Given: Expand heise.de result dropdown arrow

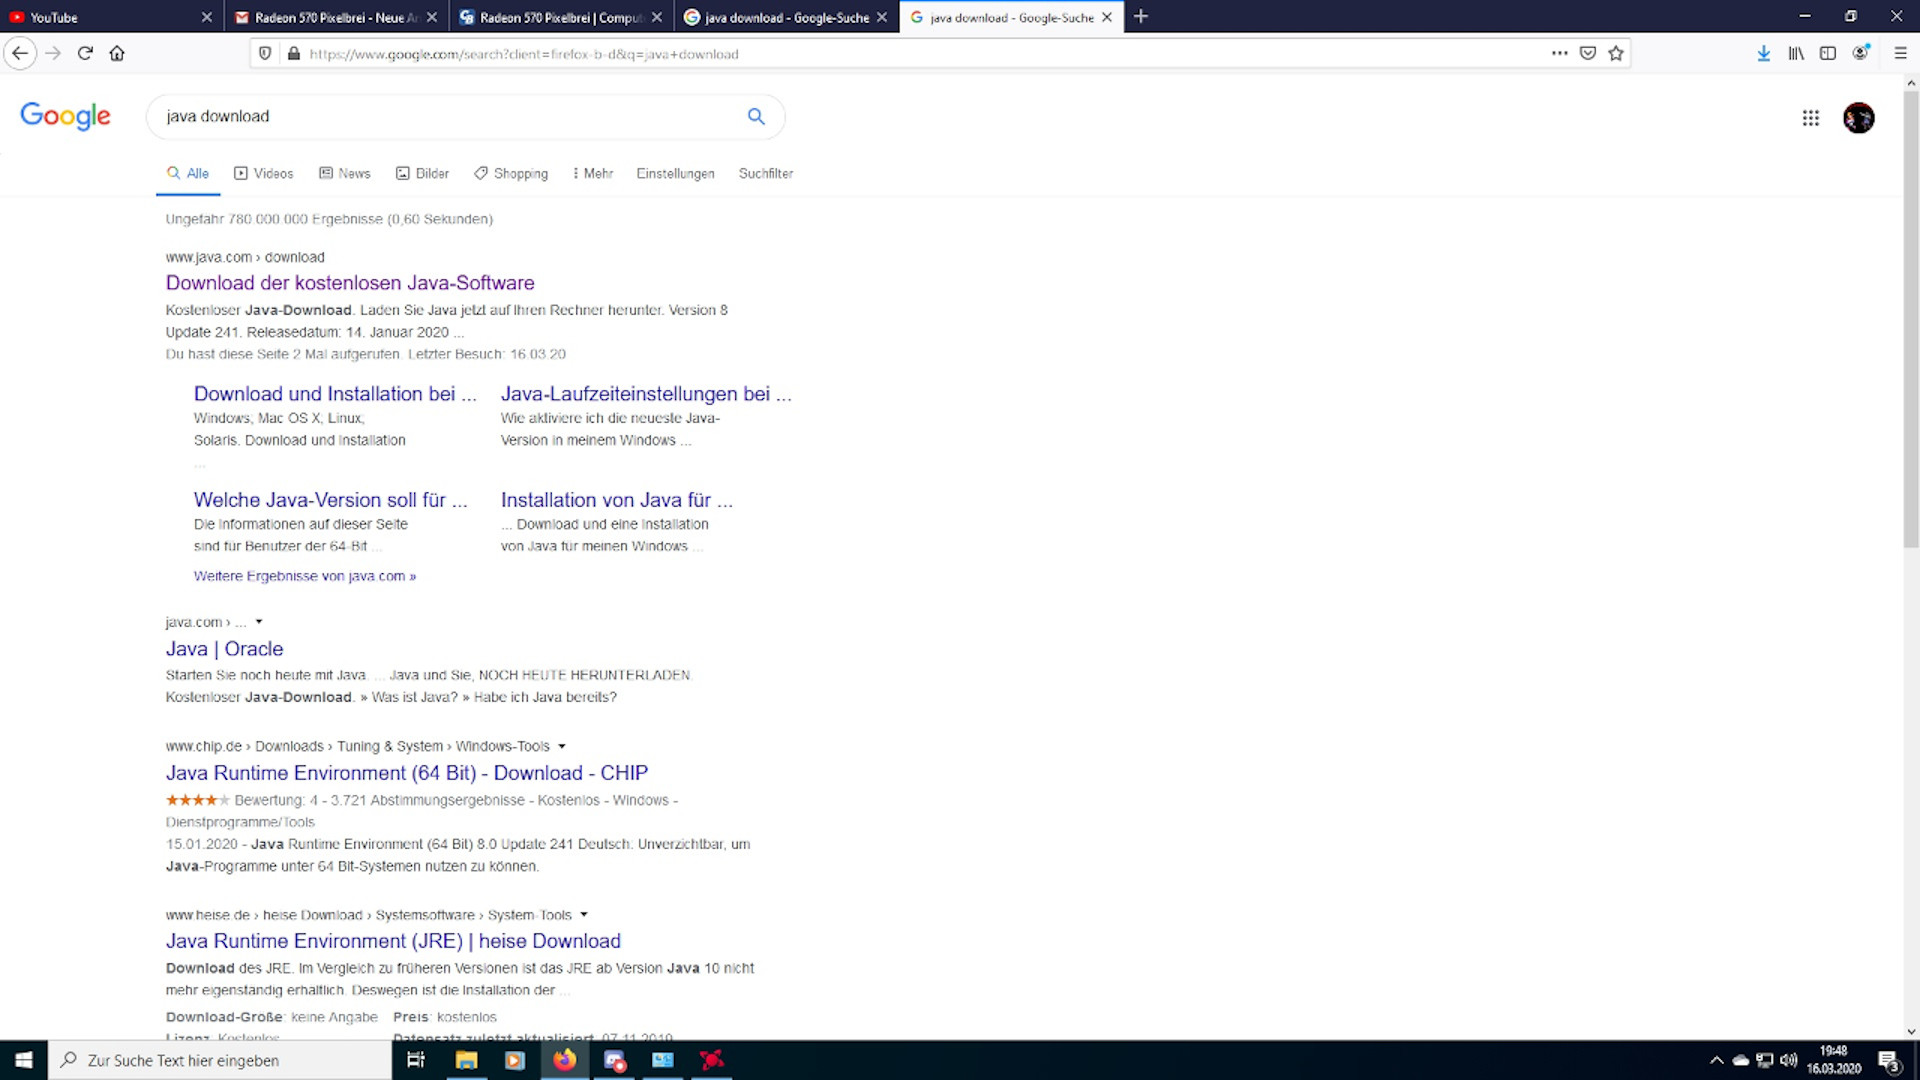Looking at the screenshot, I should [584, 914].
